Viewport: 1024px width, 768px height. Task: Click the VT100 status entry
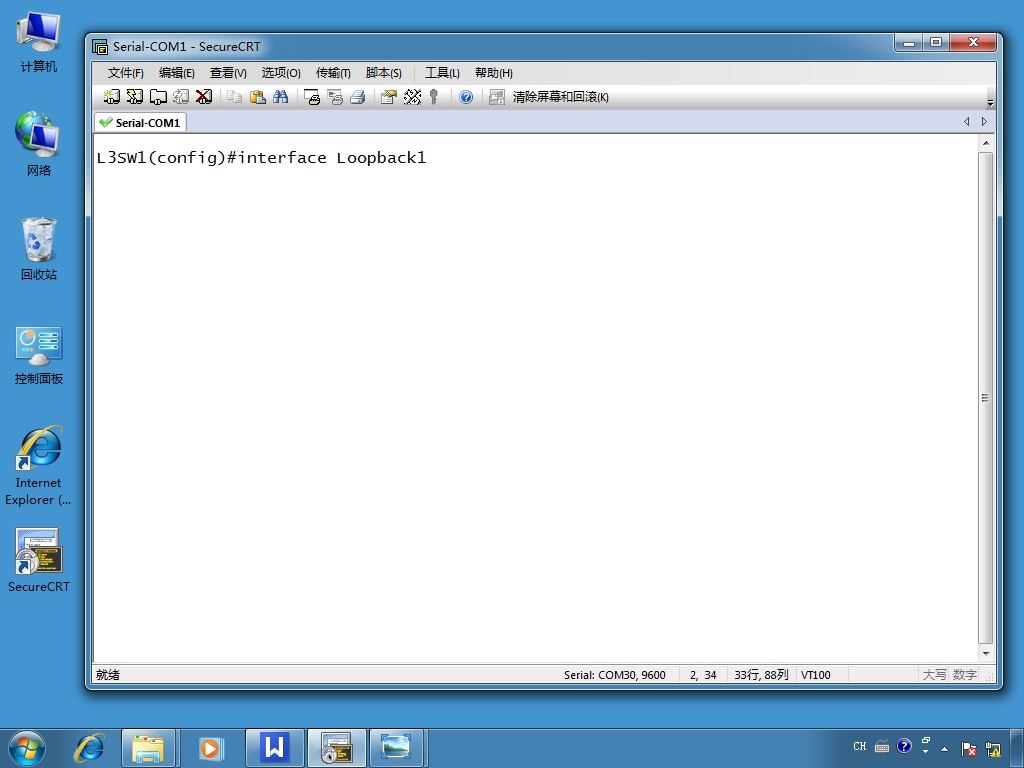pyautogui.click(x=816, y=675)
